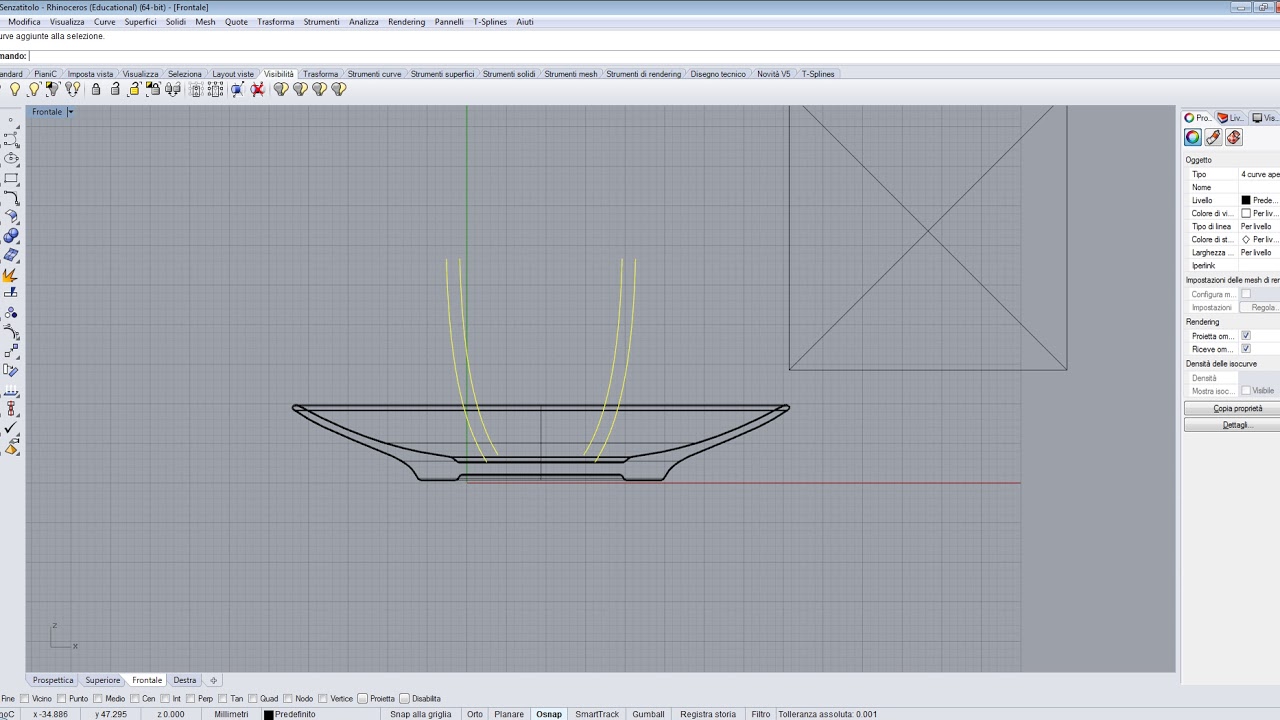Viewport: 1280px width, 720px height.
Task: Toggle the Cen osnap checkbox
Action: pyautogui.click(x=134, y=699)
